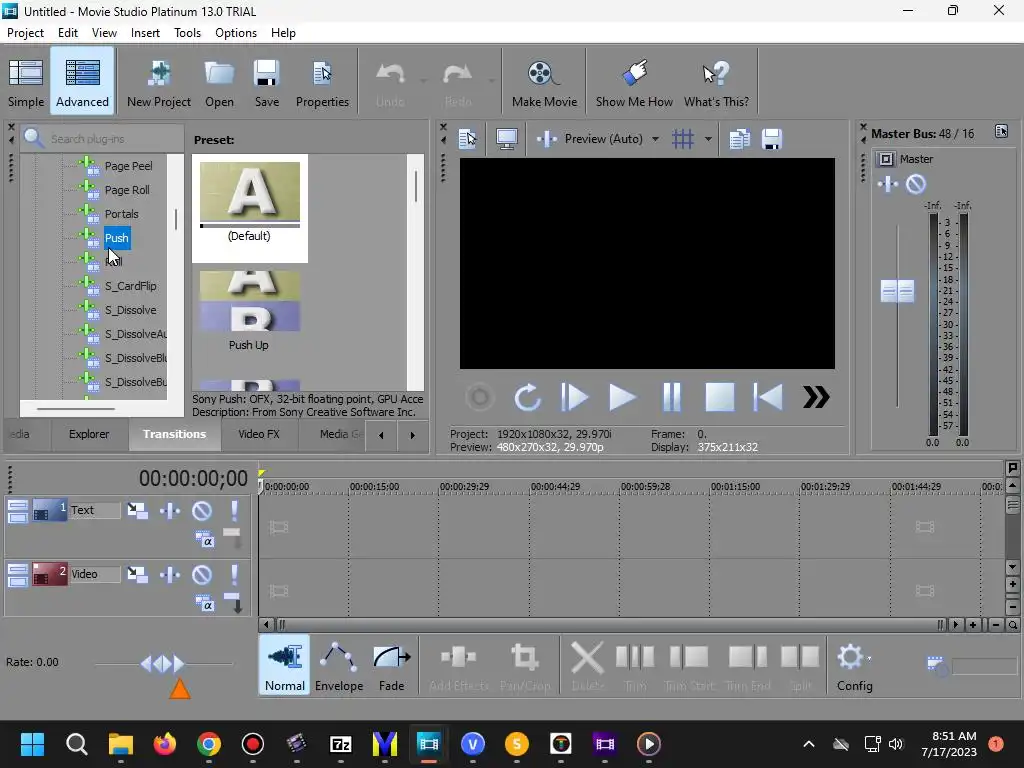This screenshot has width=1024, height=768.
Task: Click the timeline horizontal scrollbar
Action: (609, 625)
